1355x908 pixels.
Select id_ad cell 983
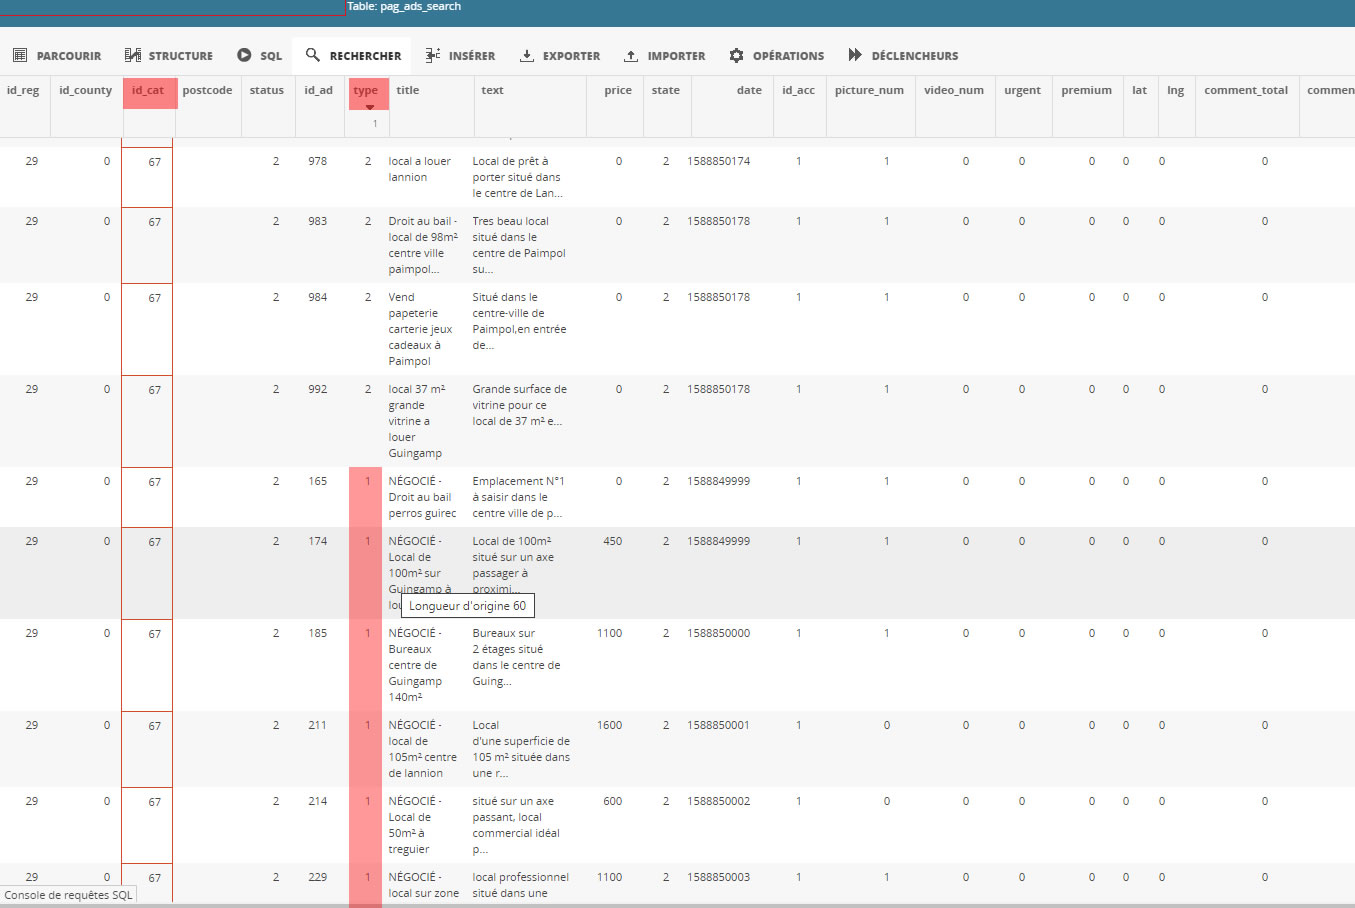(x=317, y=221)
